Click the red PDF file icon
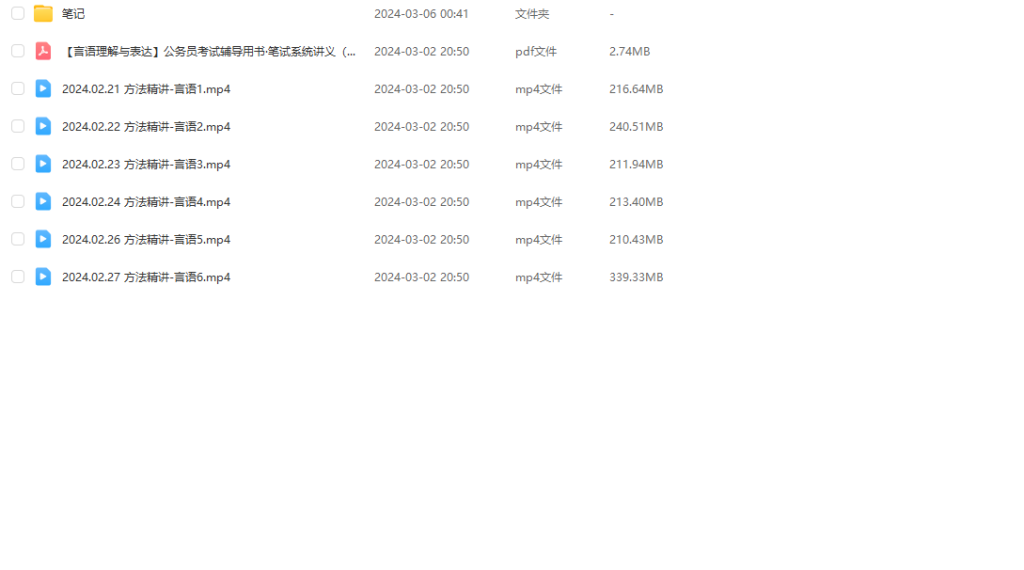1024x570 pixels. click(43, 51)
